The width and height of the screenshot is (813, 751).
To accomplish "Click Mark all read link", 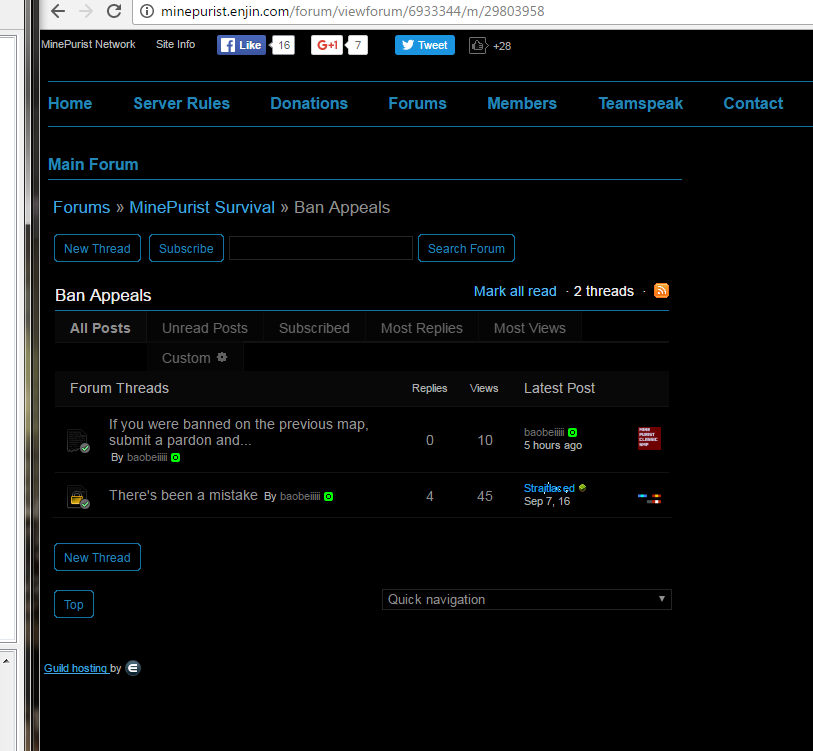I will tap(515, 291).
